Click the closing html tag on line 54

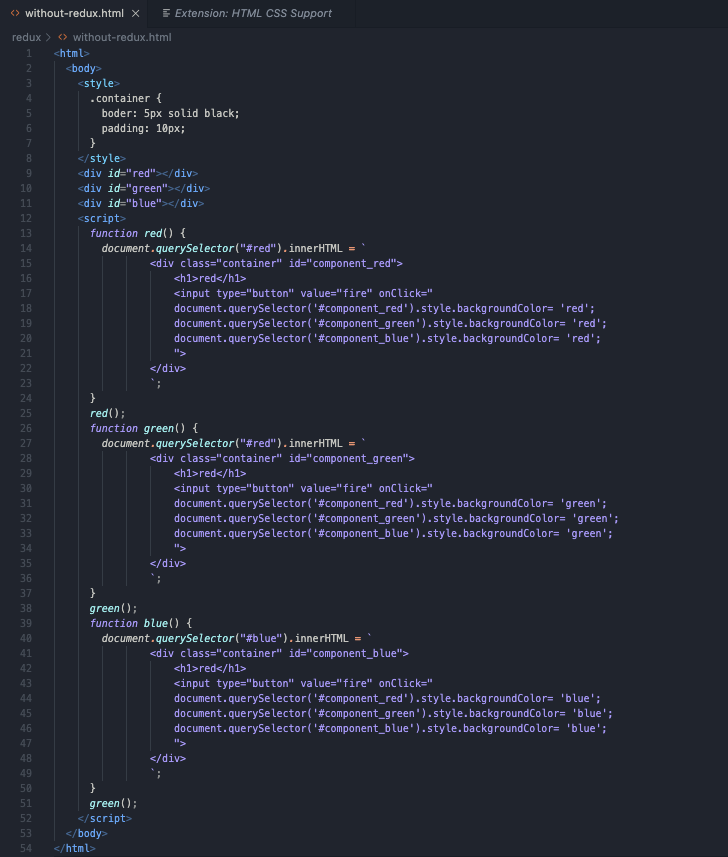click(x=74, y=848)
